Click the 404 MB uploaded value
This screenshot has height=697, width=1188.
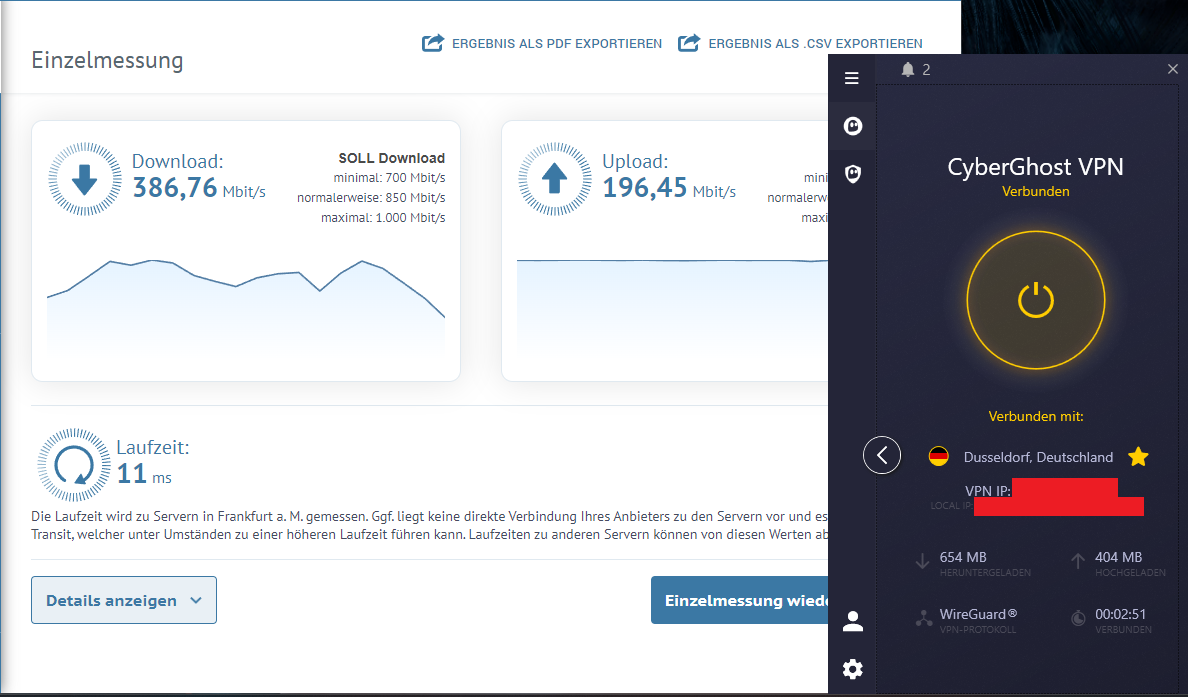pos(1118,557)
